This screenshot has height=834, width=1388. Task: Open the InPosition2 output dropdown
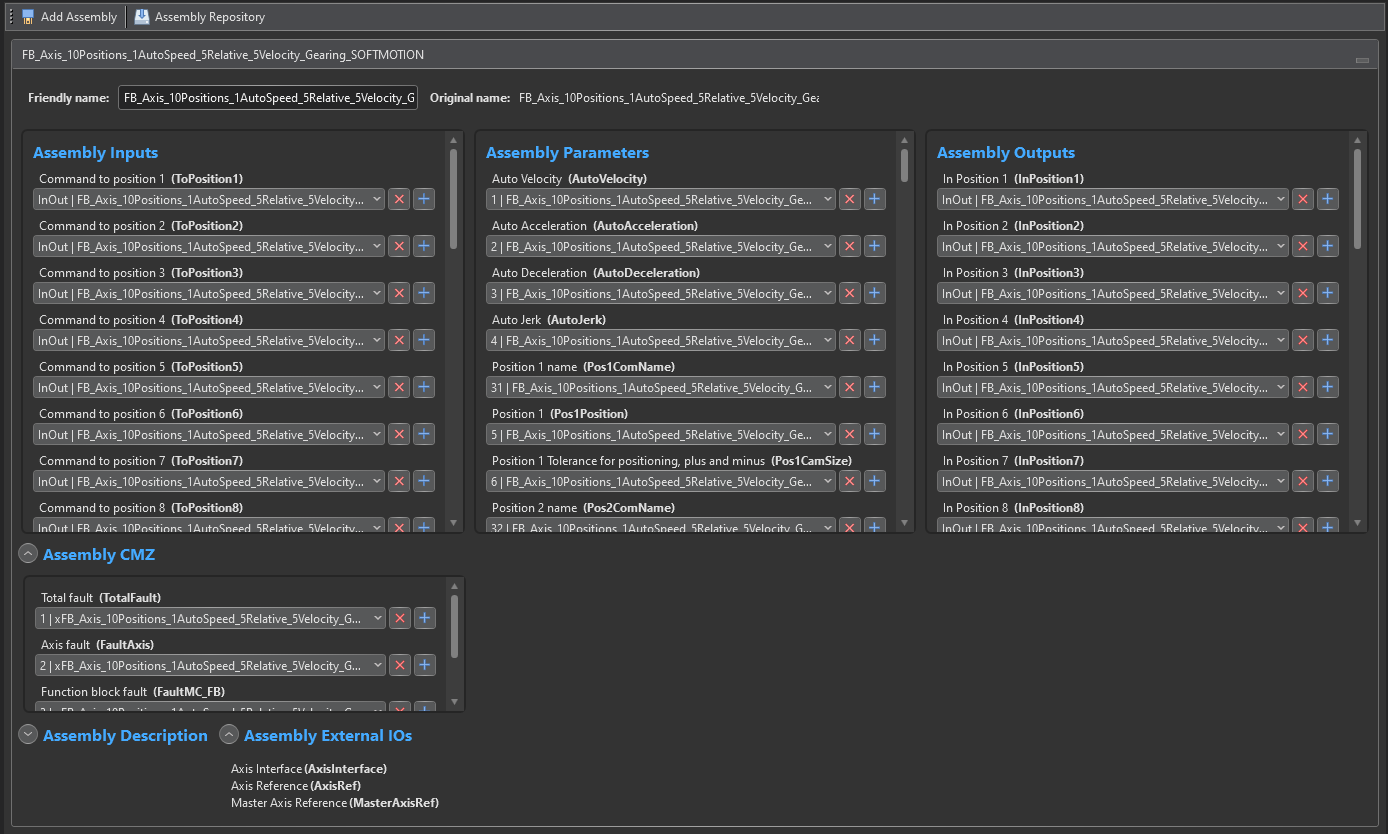pos(1113,246)
